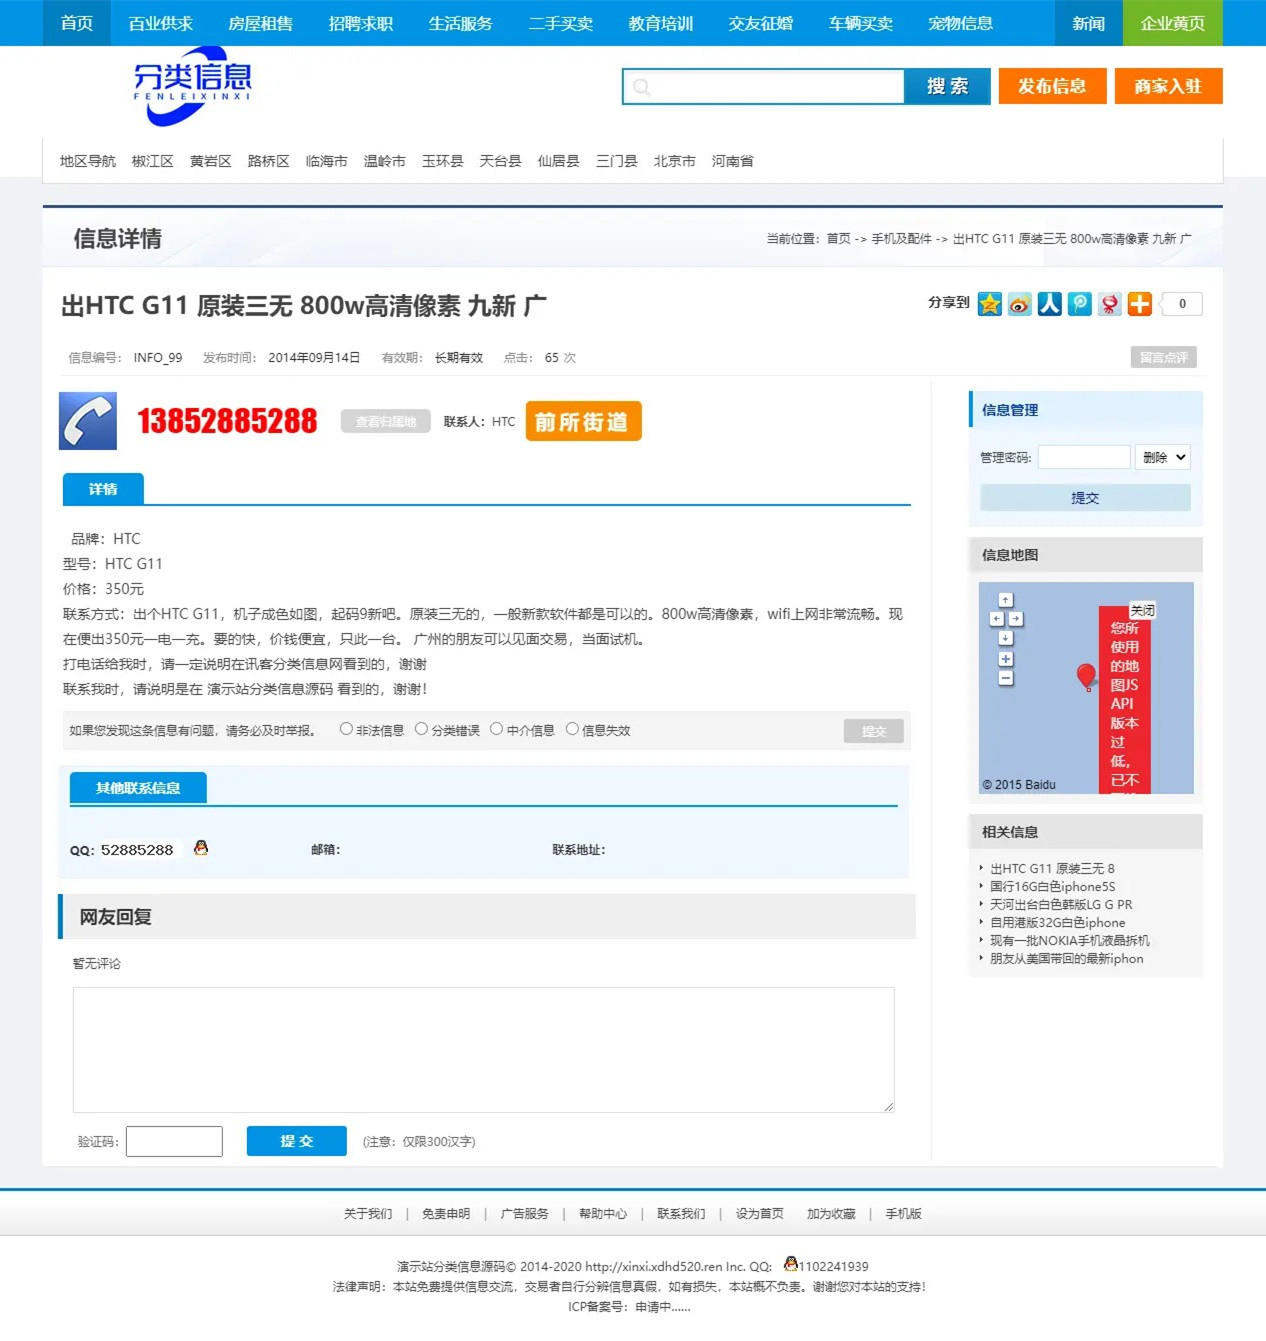1266x1341 pixels.
Task: Open the 温岭市 region link
Action: (x=385, y=161)
